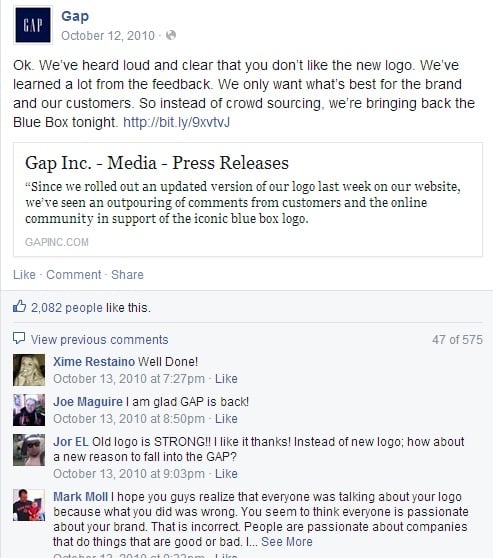493x558 pixels.
Task: Click the Gap logo profile picture
Action: pos(33,25)
